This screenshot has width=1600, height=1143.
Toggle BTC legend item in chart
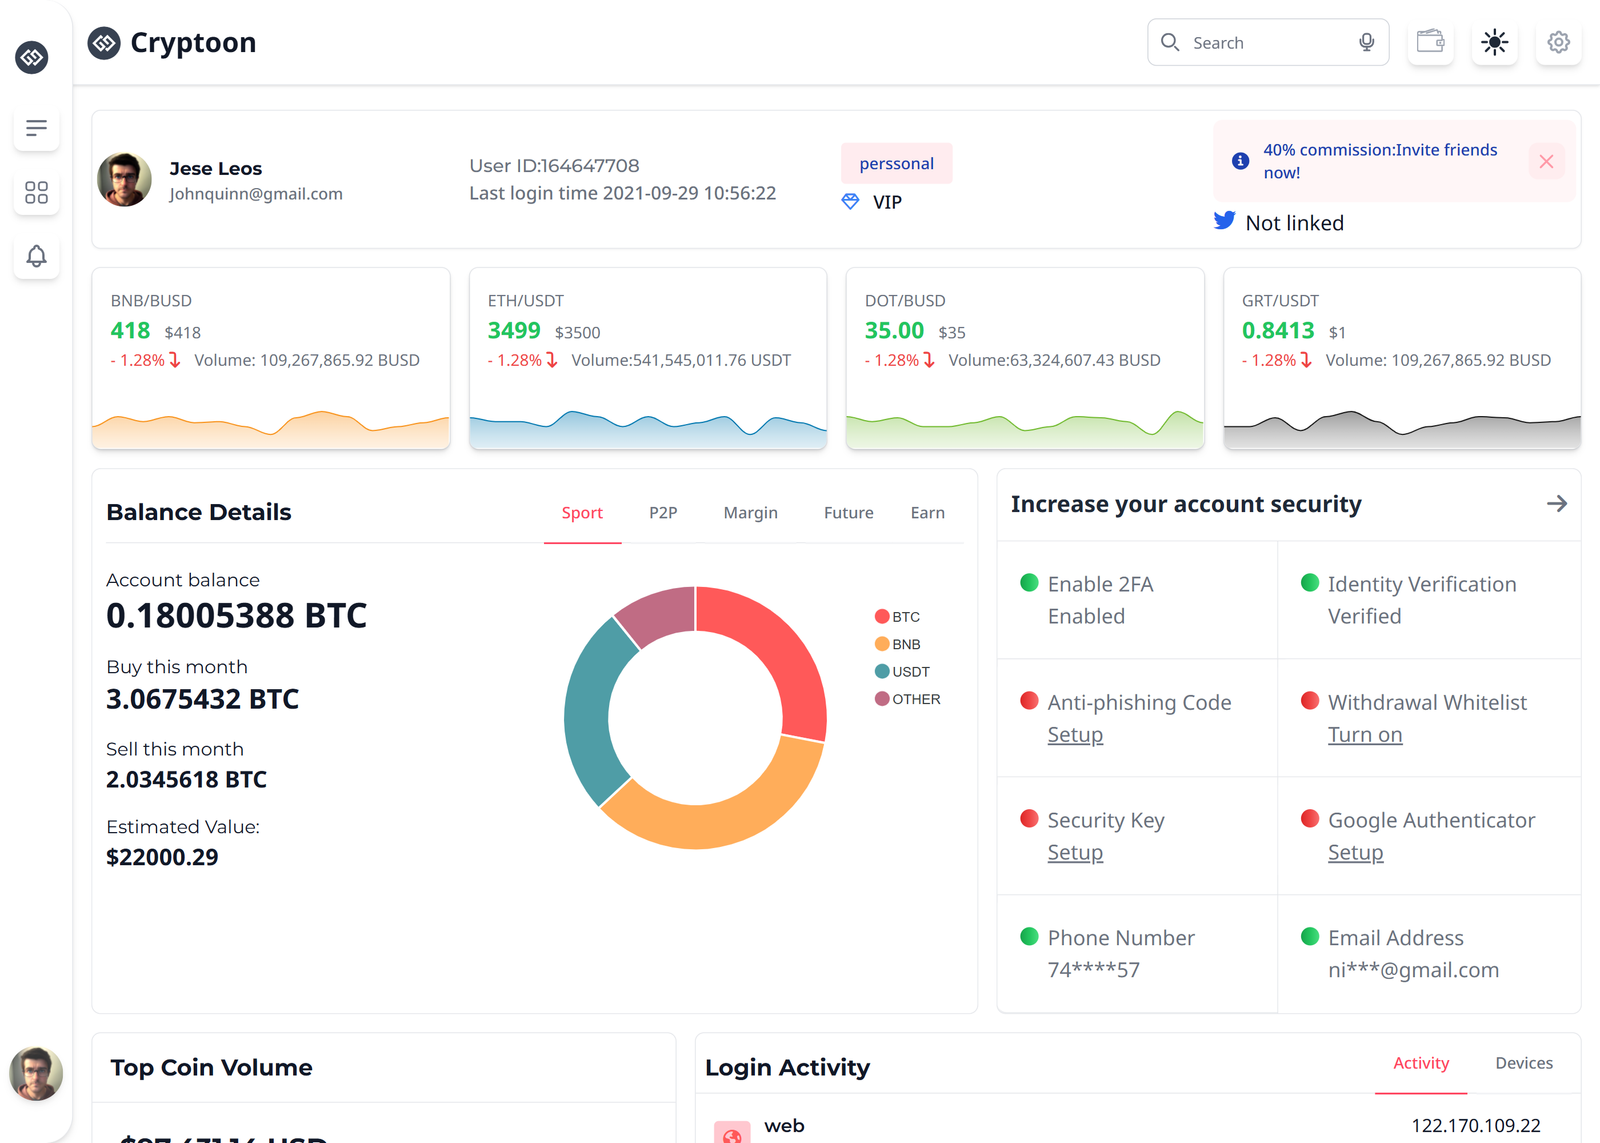point(897,617)
